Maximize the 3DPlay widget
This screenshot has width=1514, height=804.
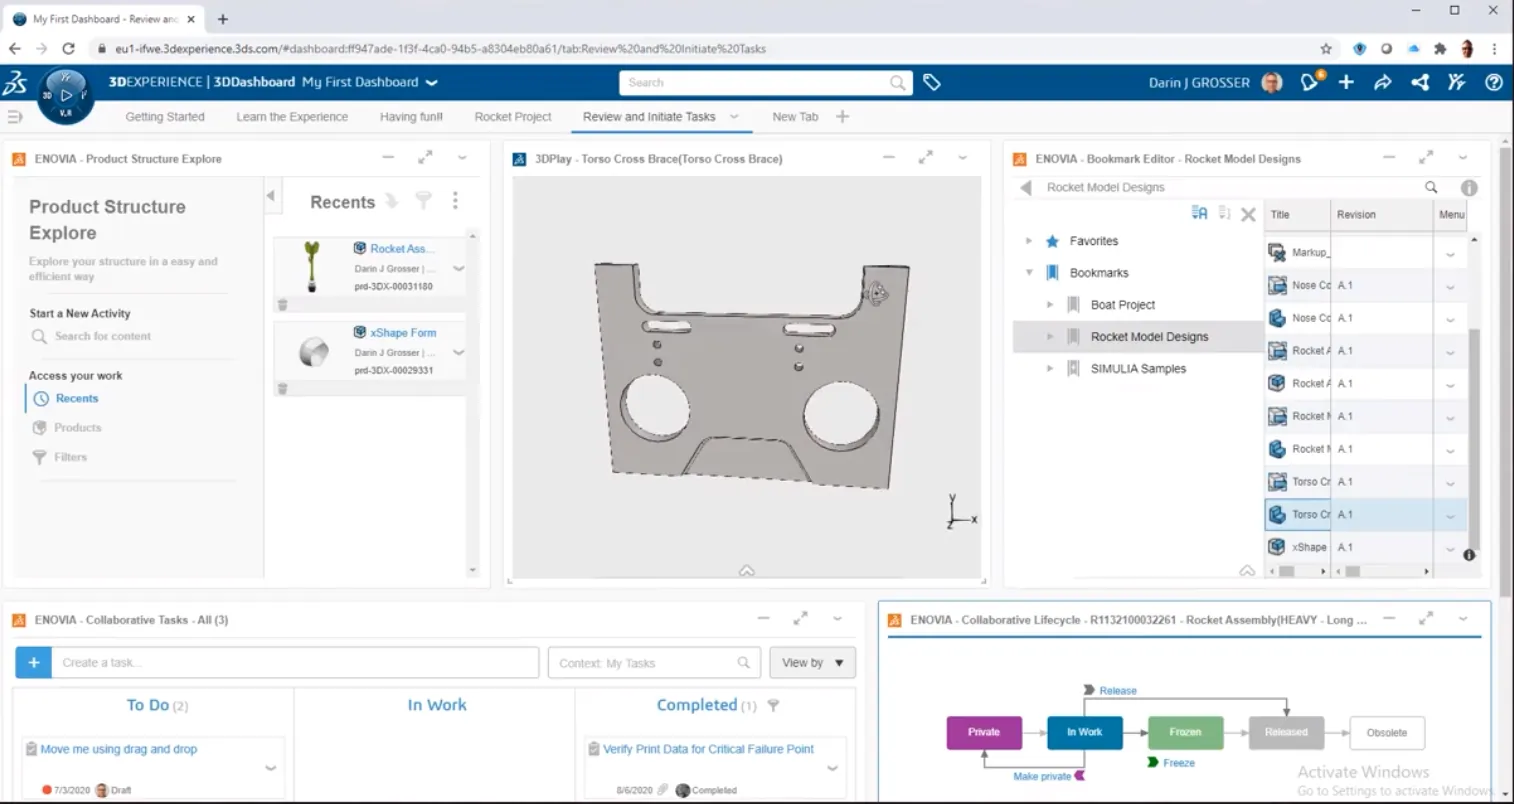926,157
